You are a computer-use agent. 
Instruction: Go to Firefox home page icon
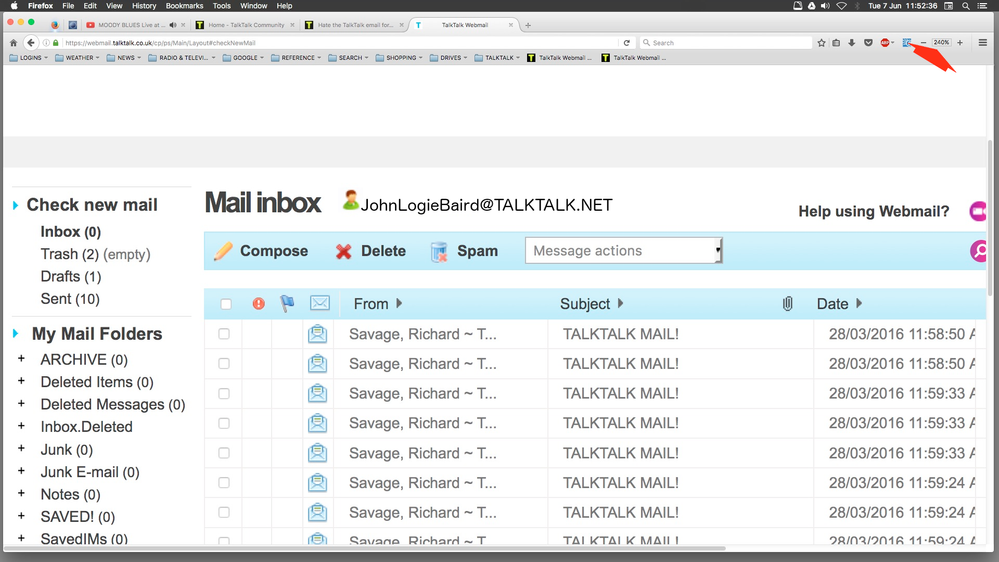(x=13, y=43)
